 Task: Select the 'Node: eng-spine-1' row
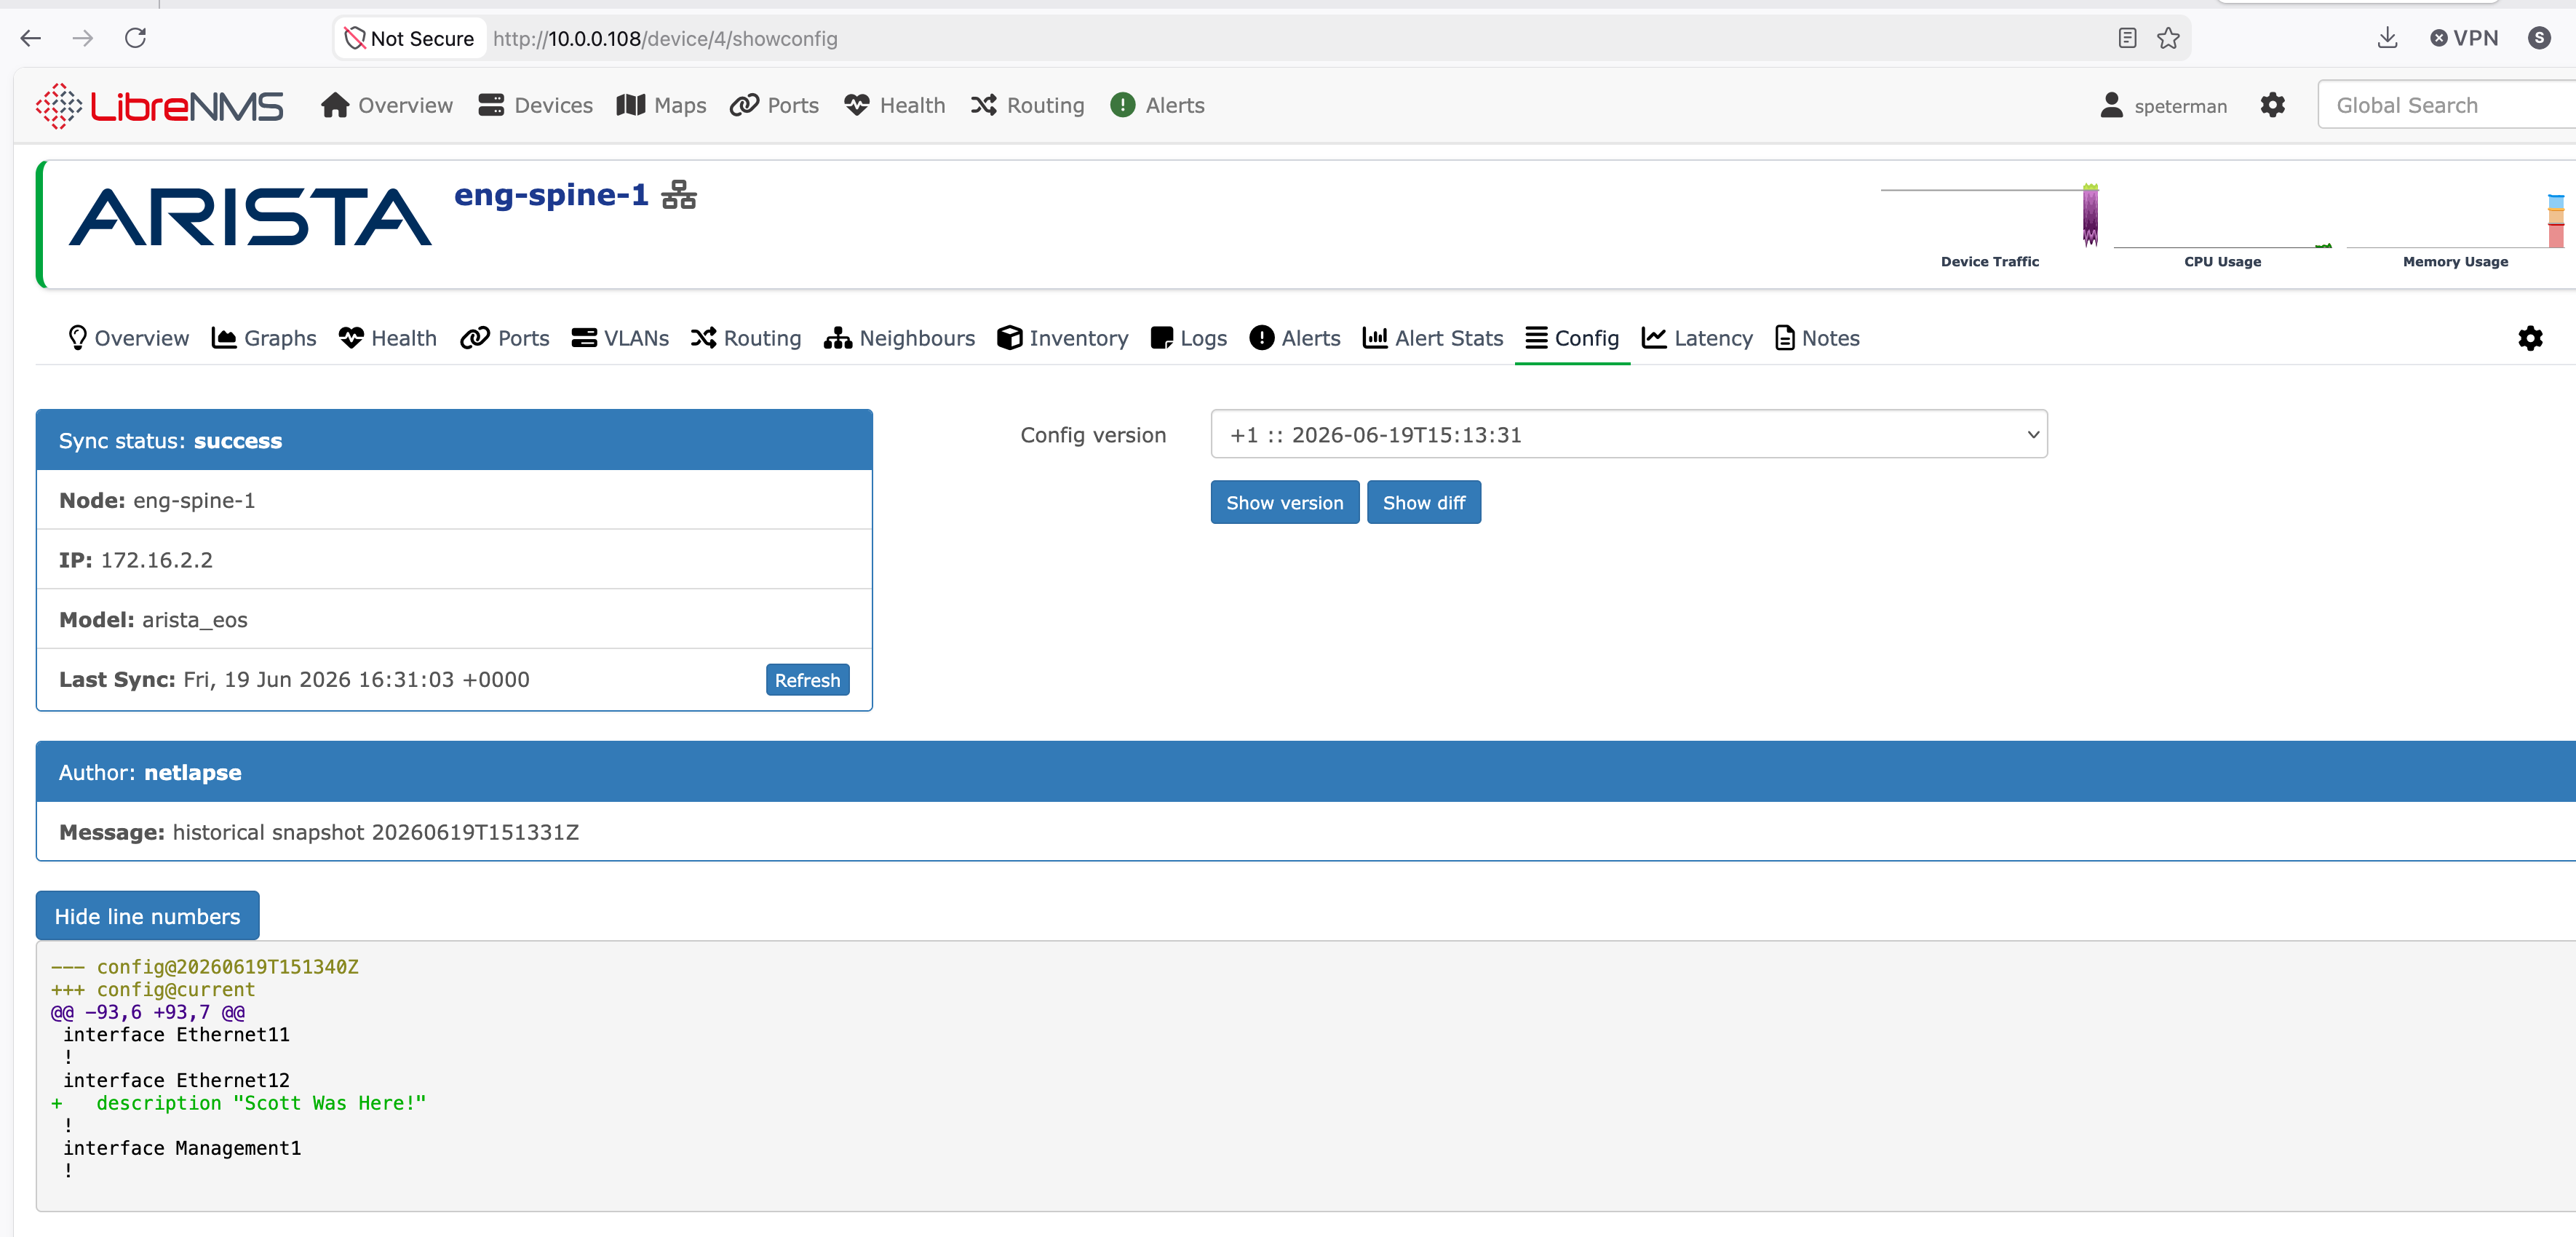(x=454, y=500)
